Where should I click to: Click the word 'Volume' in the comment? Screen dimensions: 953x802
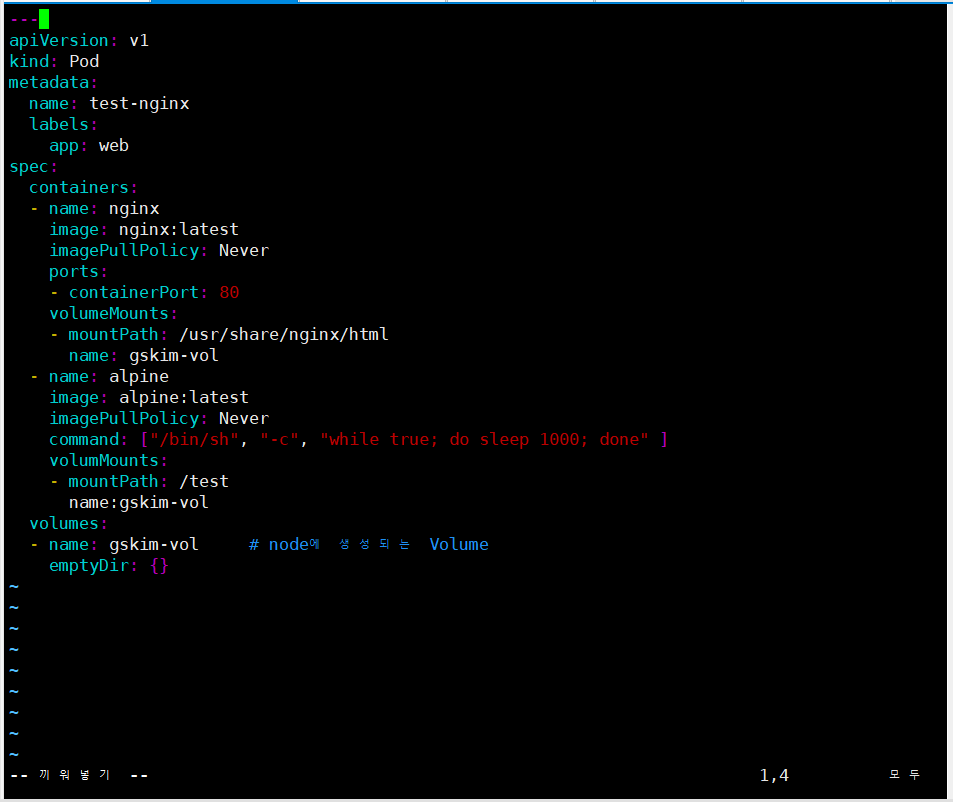(x=459, y=544)
